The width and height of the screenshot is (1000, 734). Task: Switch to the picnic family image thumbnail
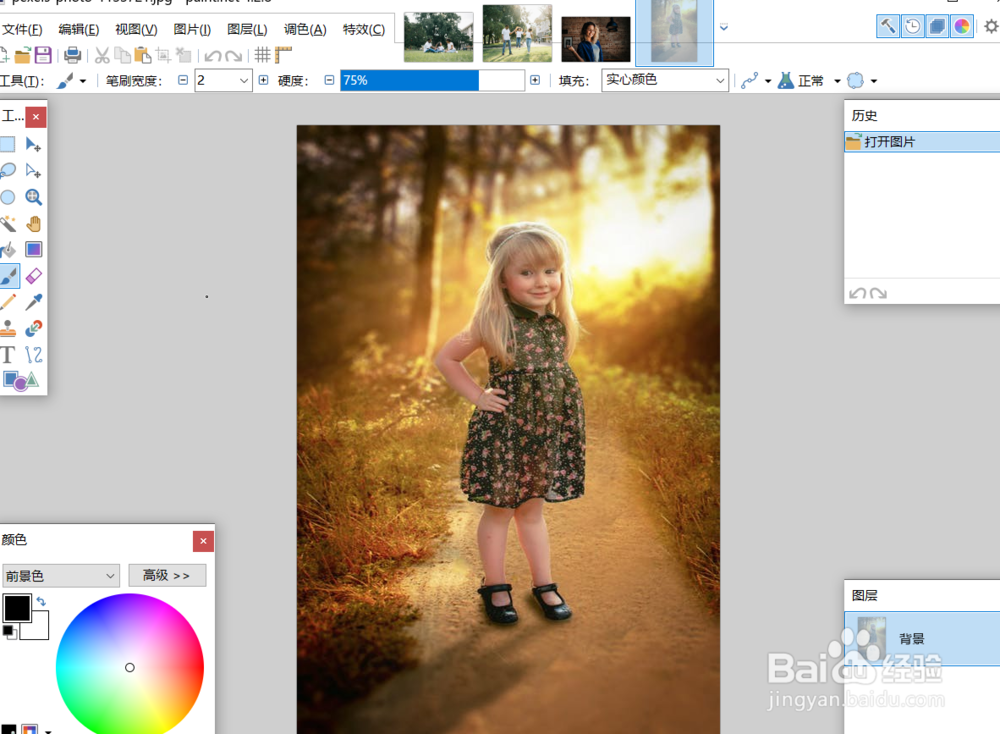point(439,37)
